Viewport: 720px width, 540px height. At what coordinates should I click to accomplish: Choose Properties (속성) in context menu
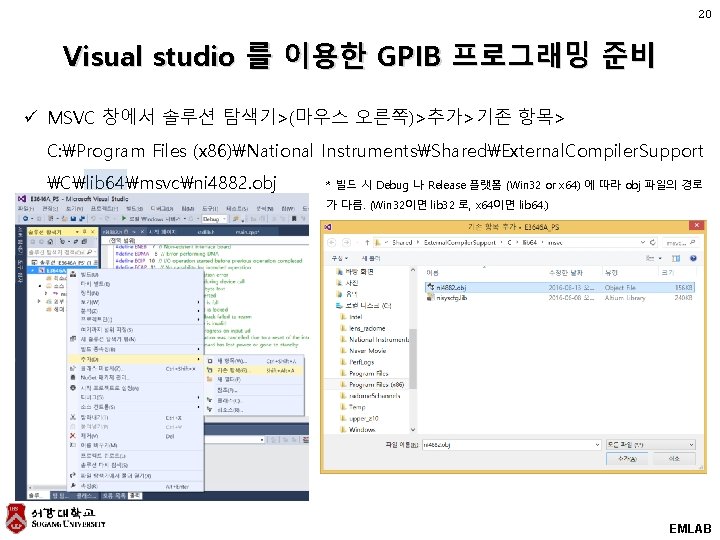point(135,485)
